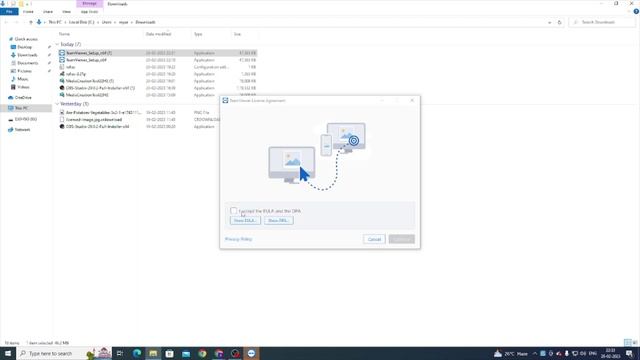Click Users in the address breadcrumb
Viewport: 640px width, 360px height.
[107, 22]
